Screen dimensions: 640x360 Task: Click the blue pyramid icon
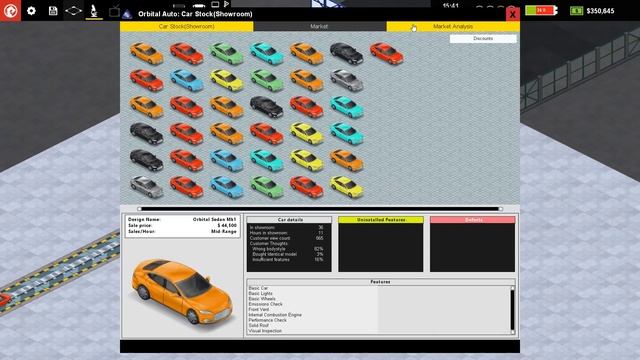[127, 15]
